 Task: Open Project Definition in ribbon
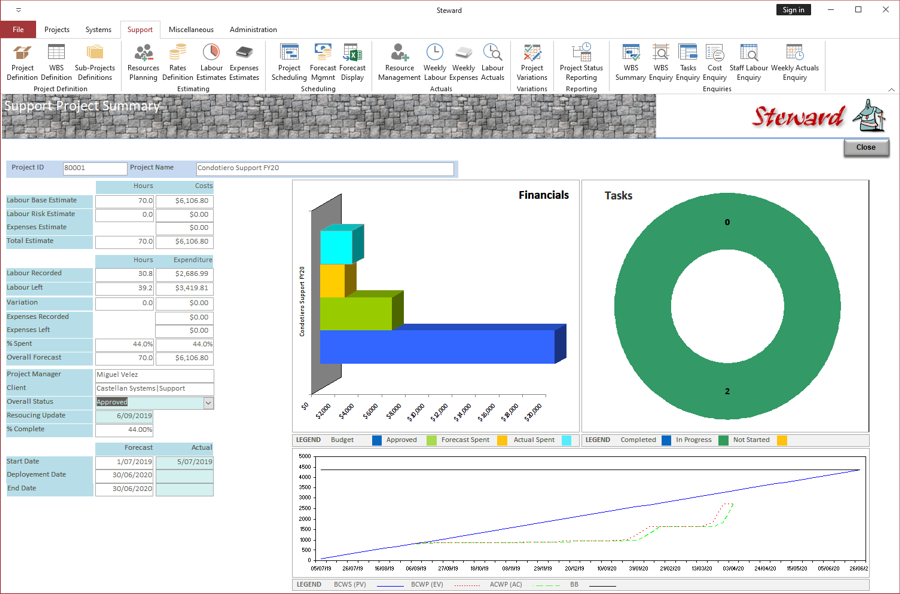coord(22,63)
